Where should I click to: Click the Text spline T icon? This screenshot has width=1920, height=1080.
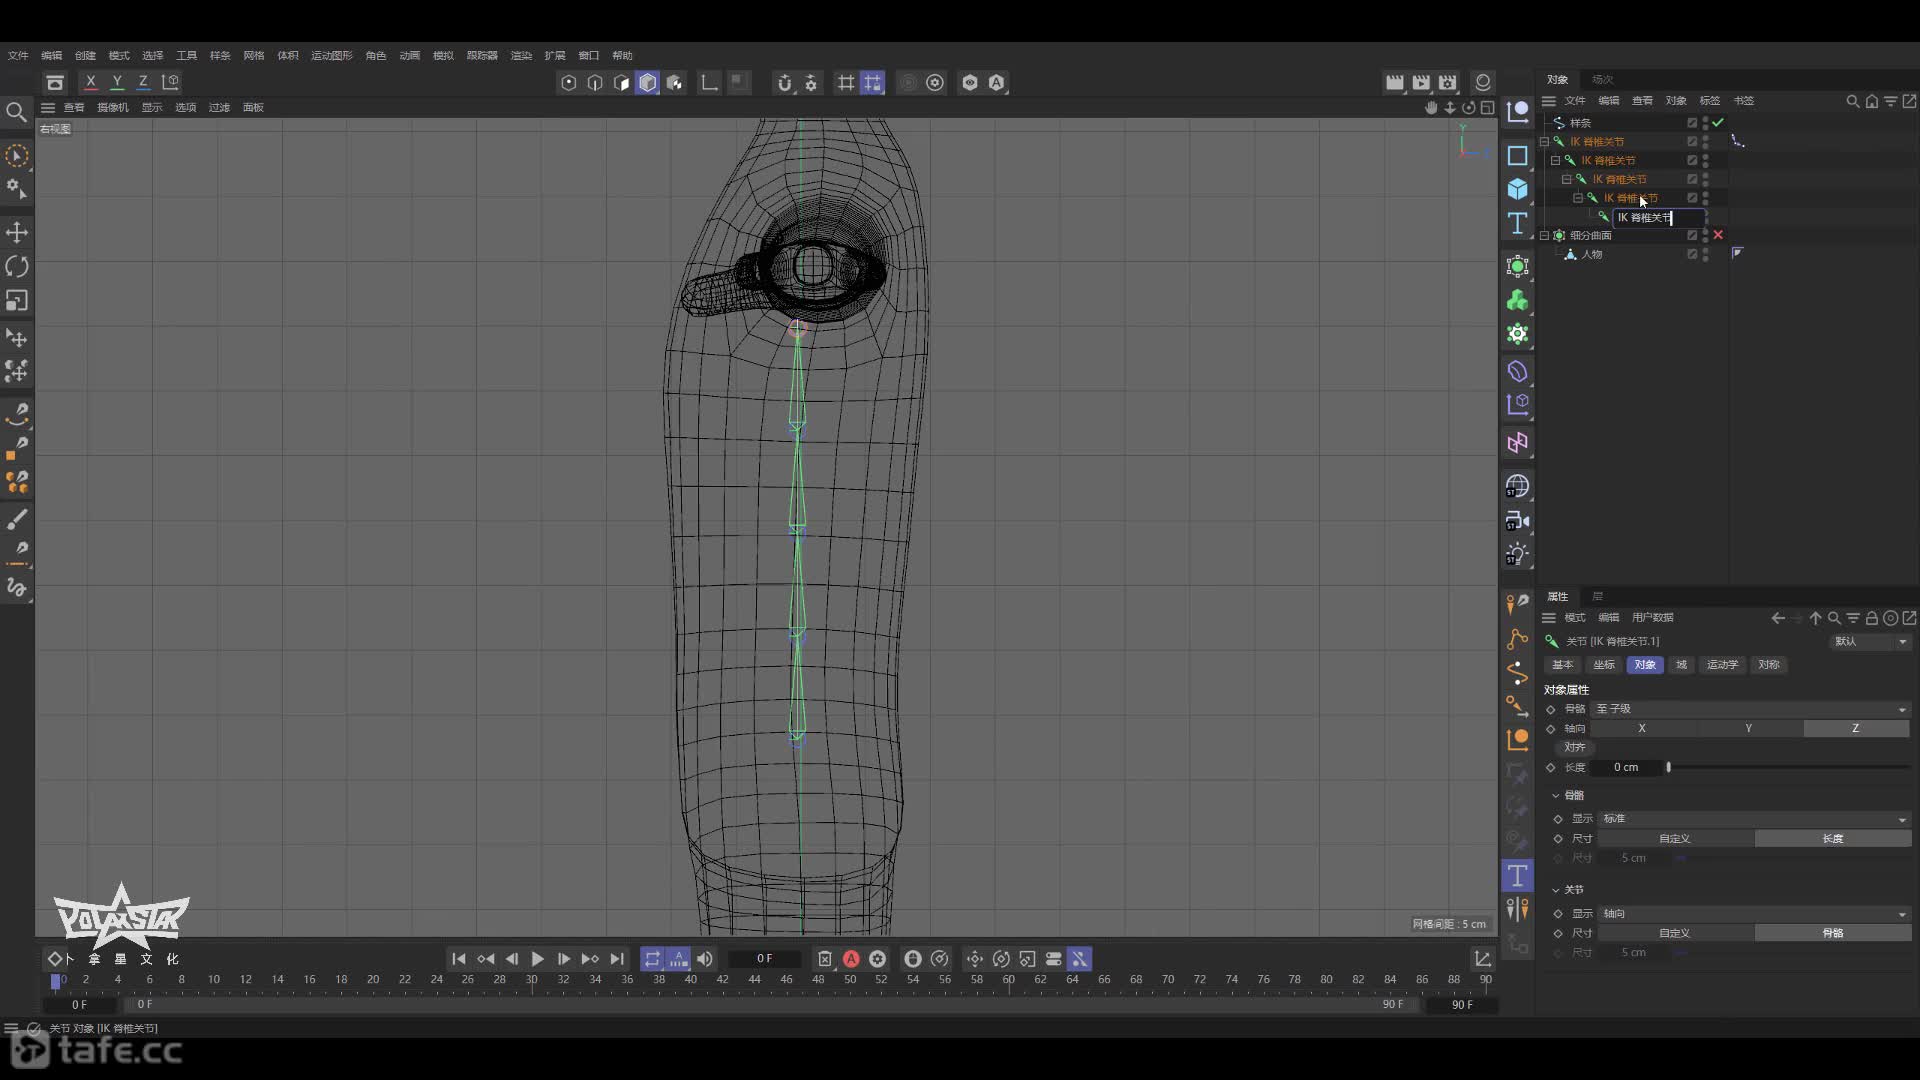[x=1517, y=223]
